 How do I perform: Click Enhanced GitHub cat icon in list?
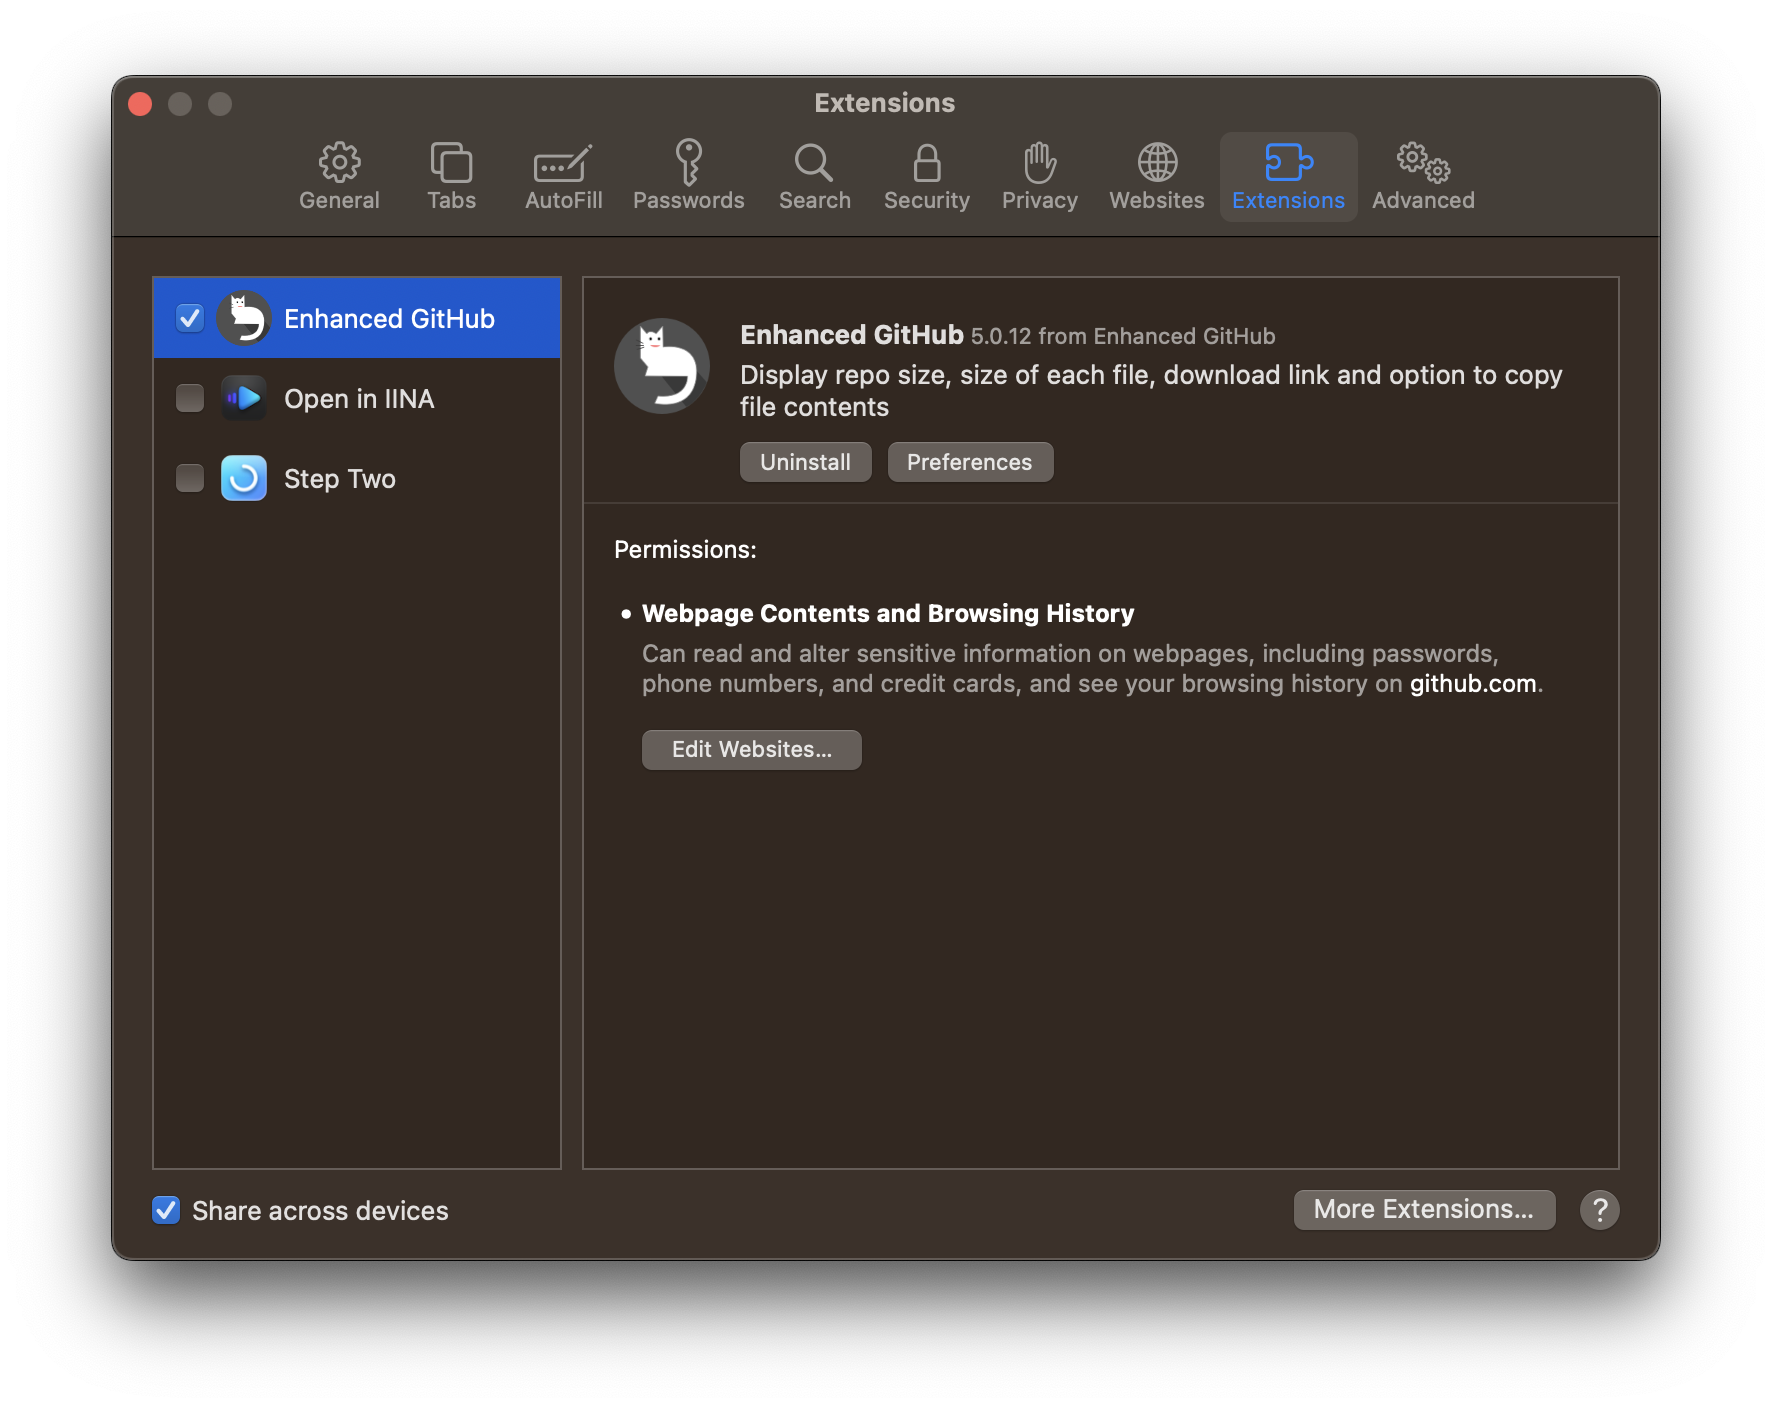(244, 318)
